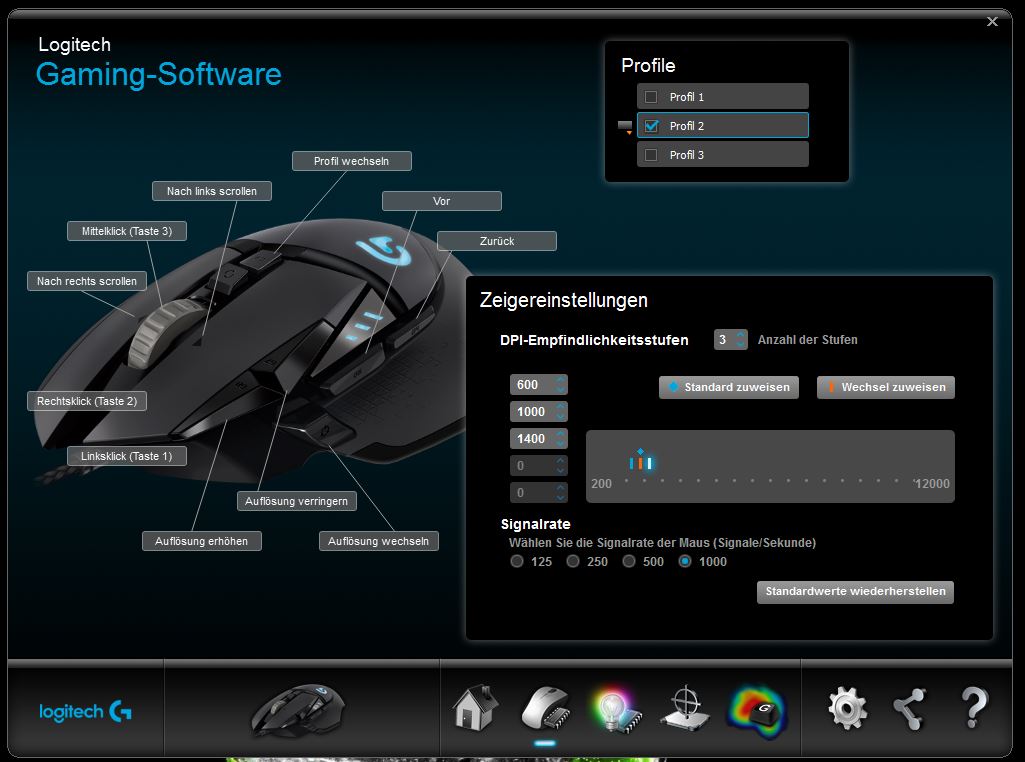
Task: Click the stepper arrows of the 600 DPI field
Action: pos(560,385)
